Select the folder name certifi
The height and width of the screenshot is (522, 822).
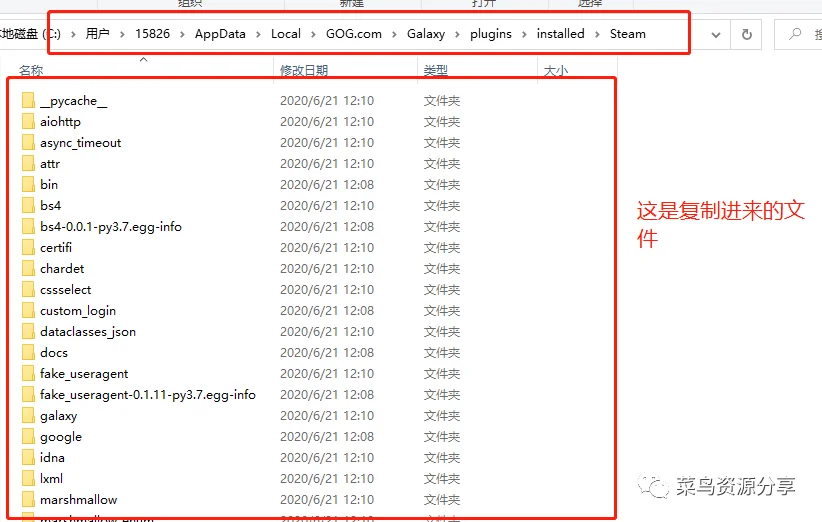click(x=56, y=247)
